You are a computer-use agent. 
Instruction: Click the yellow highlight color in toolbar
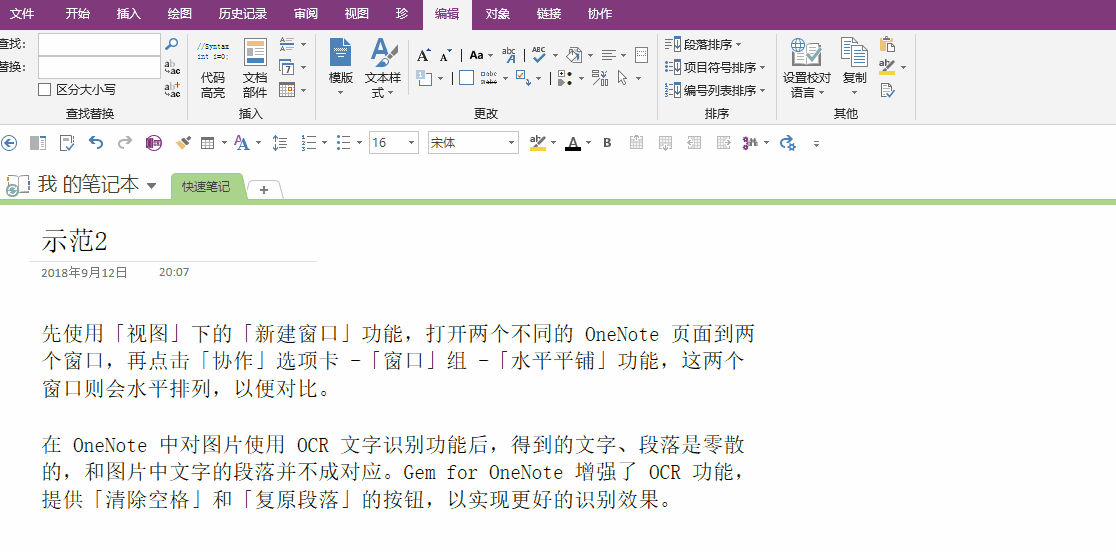click(537, 143)
